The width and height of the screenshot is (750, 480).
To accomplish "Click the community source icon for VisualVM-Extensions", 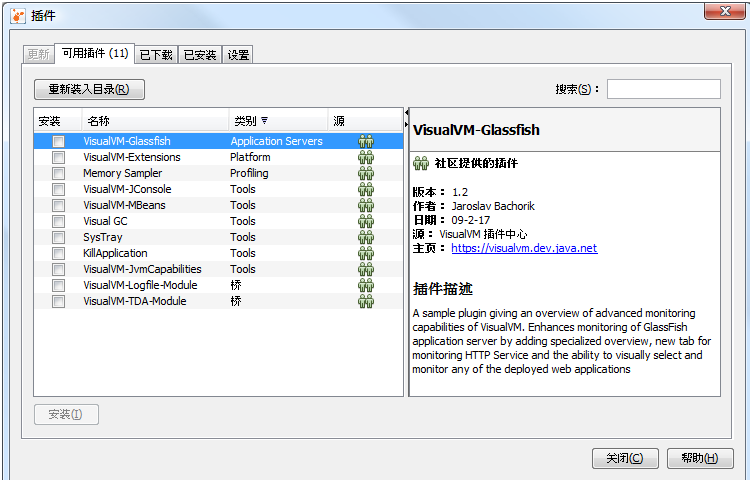I will (x=366, y=157).
